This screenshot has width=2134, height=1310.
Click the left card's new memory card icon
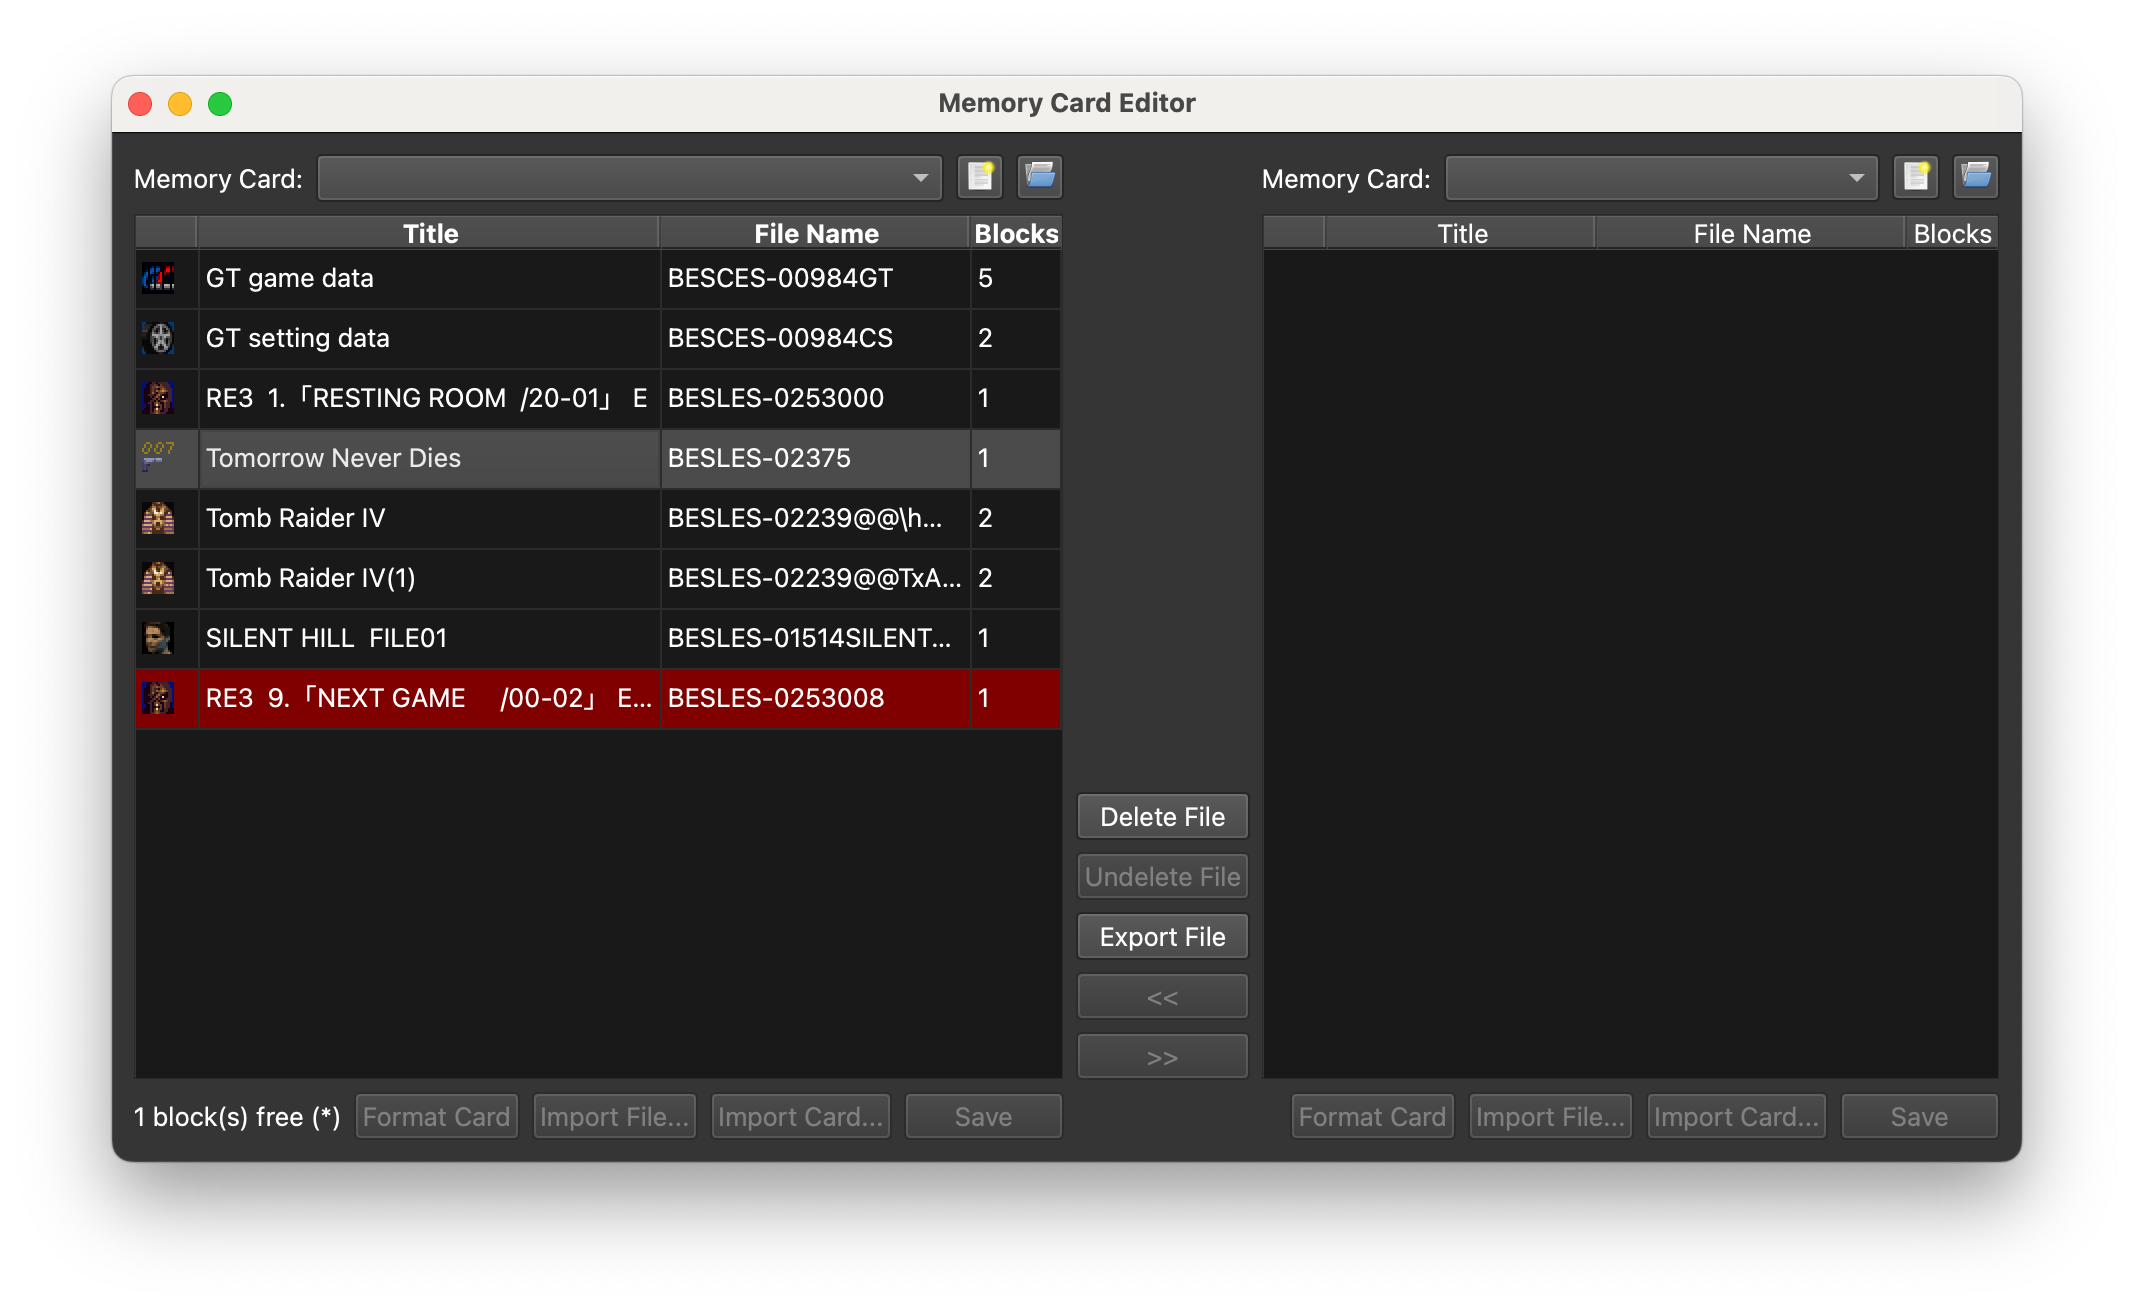[x=980, y=177]
